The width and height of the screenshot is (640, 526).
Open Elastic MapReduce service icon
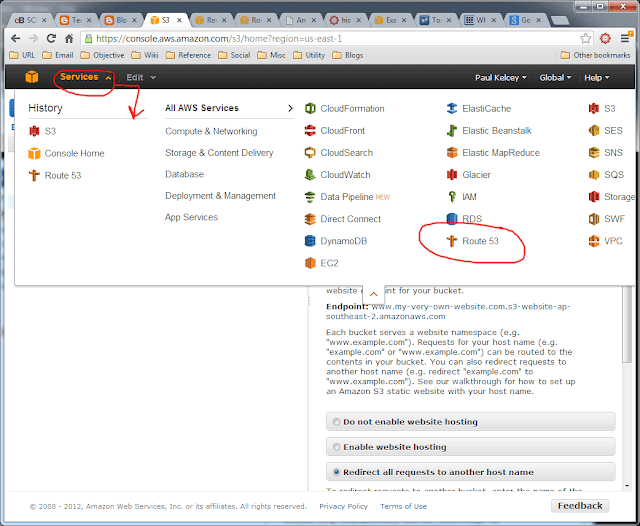(452, 153)
